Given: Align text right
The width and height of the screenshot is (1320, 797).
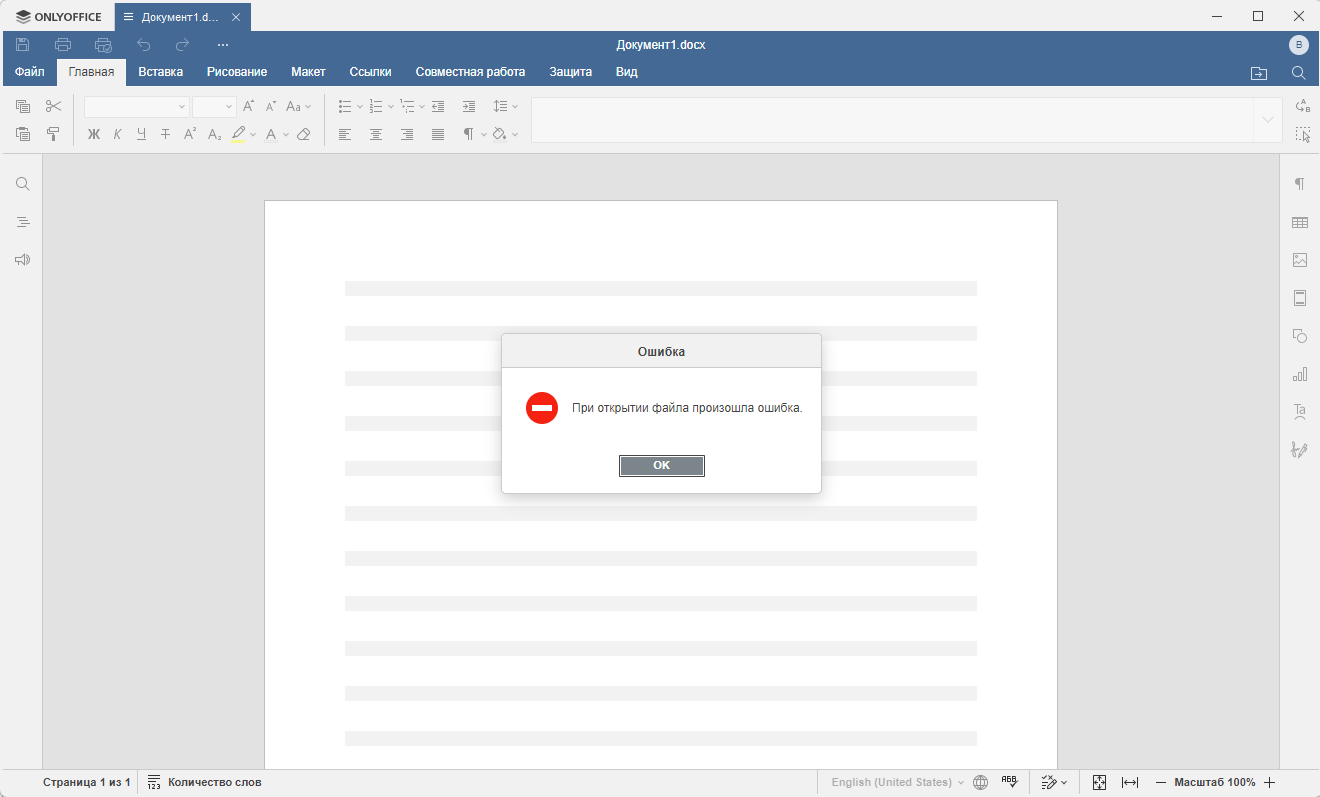Looking at the screenshot, I should (407, 134).
